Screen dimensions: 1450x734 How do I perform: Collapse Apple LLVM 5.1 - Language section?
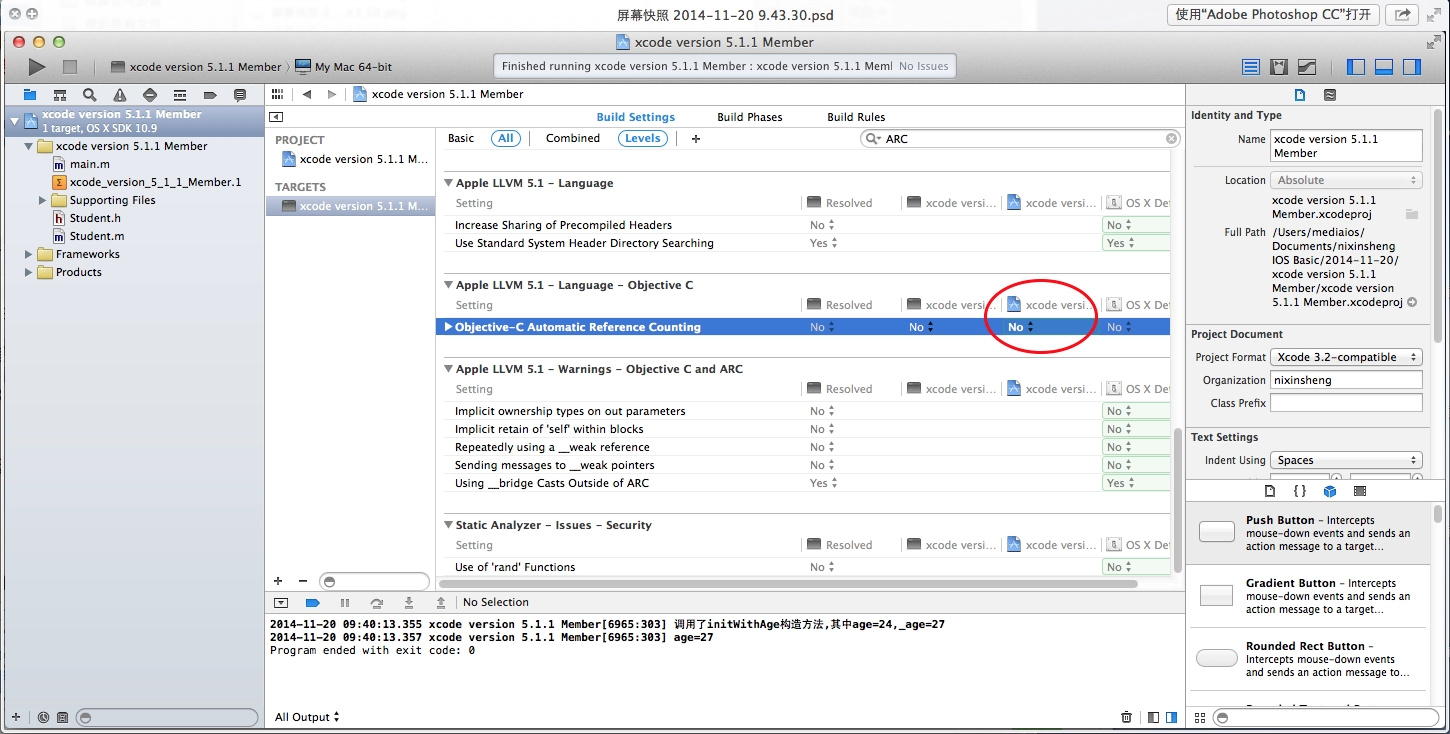click(x=449, y=184)
